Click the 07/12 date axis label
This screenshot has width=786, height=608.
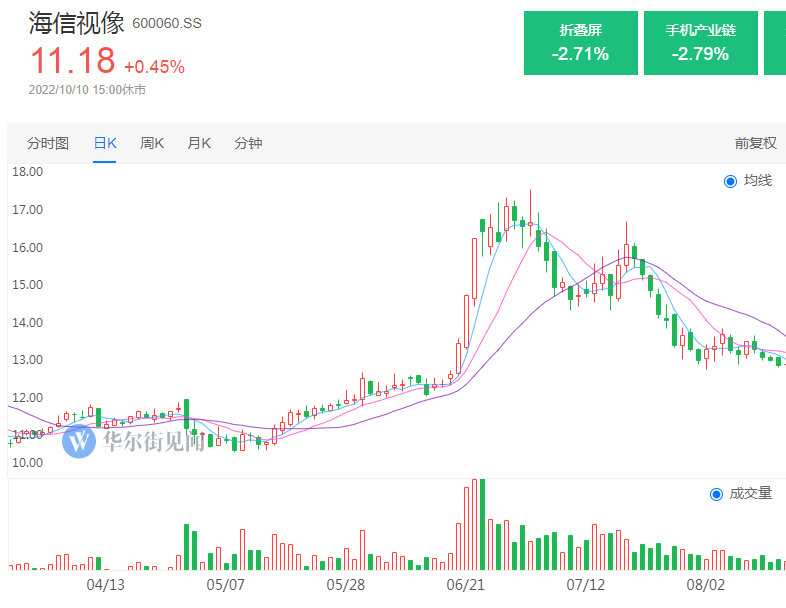tap(585, 585)
